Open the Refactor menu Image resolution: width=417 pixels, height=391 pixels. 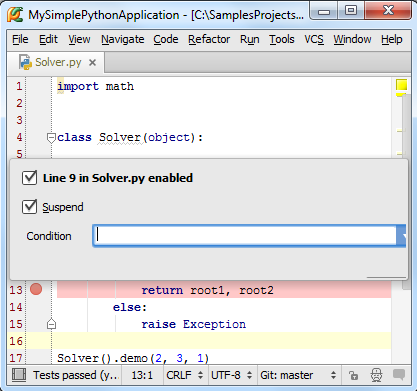click(x=209, y=39)
